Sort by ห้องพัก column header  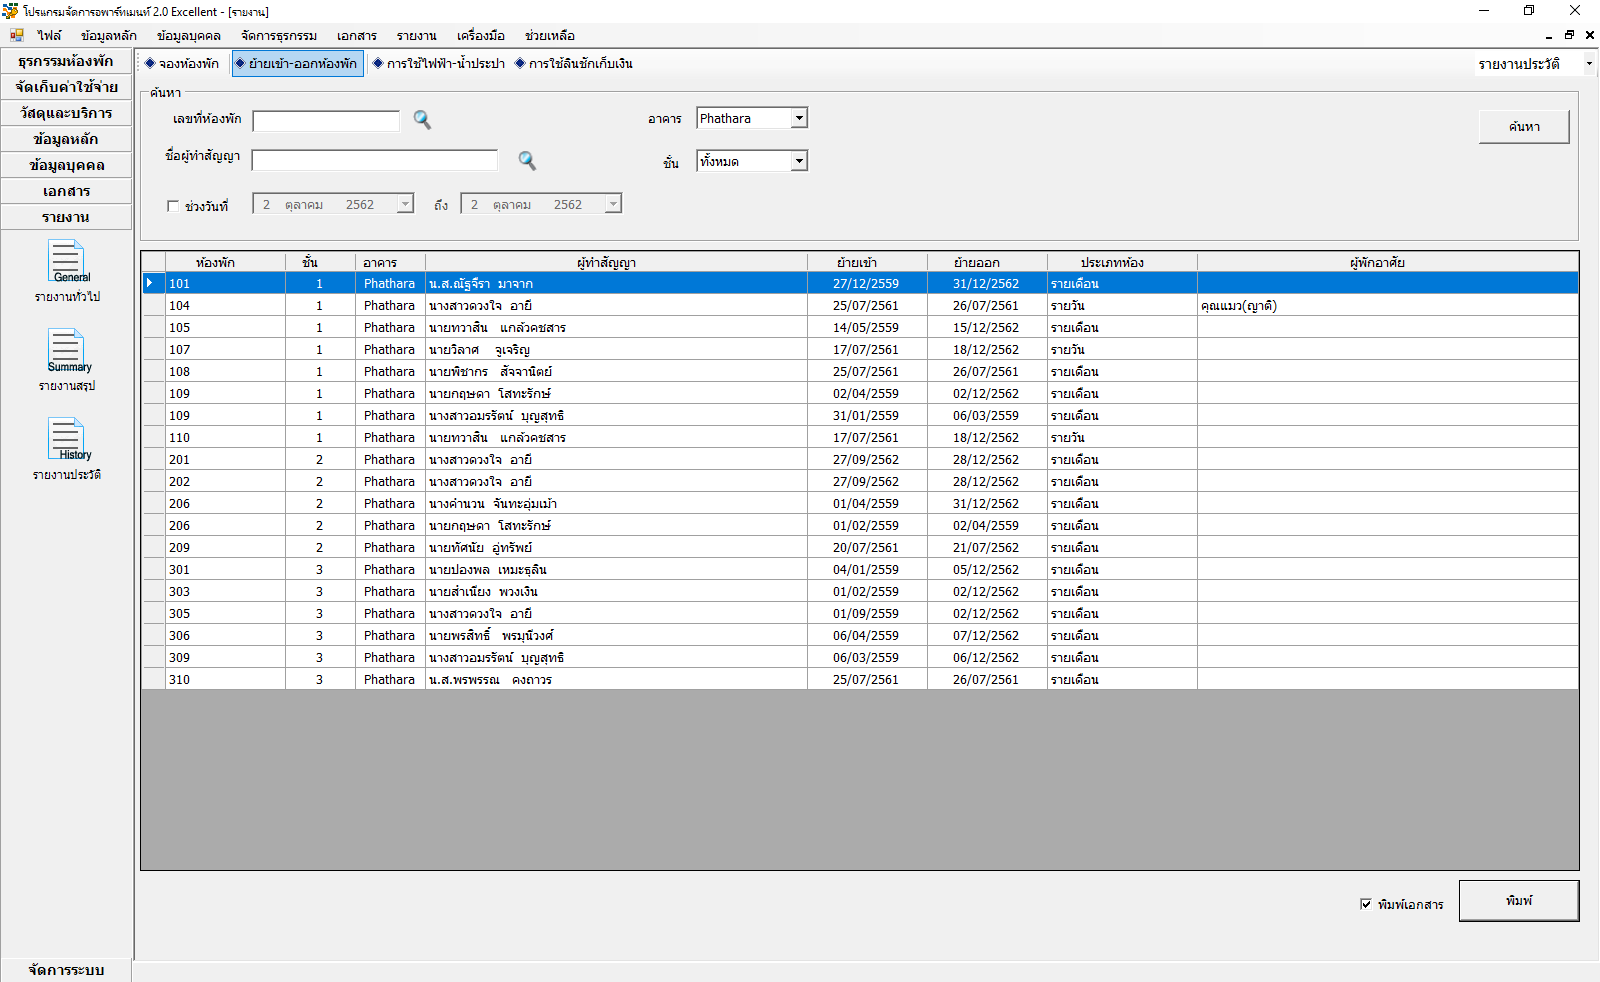(225, 262)
